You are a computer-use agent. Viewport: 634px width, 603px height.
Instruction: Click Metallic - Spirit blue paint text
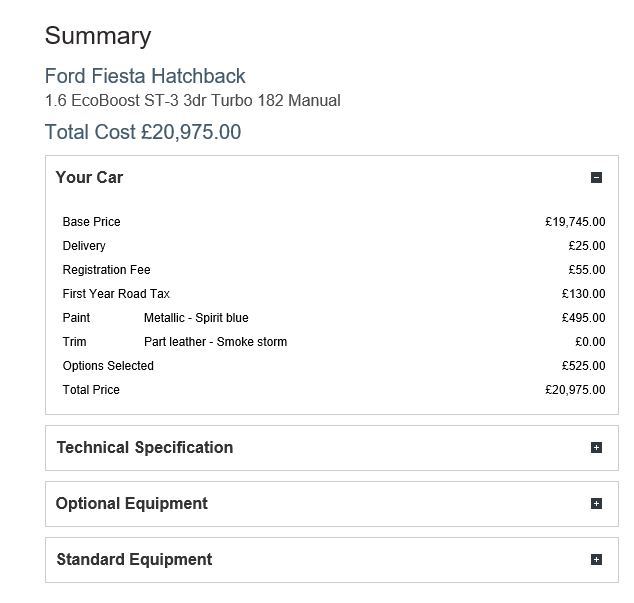coord(196,318)
